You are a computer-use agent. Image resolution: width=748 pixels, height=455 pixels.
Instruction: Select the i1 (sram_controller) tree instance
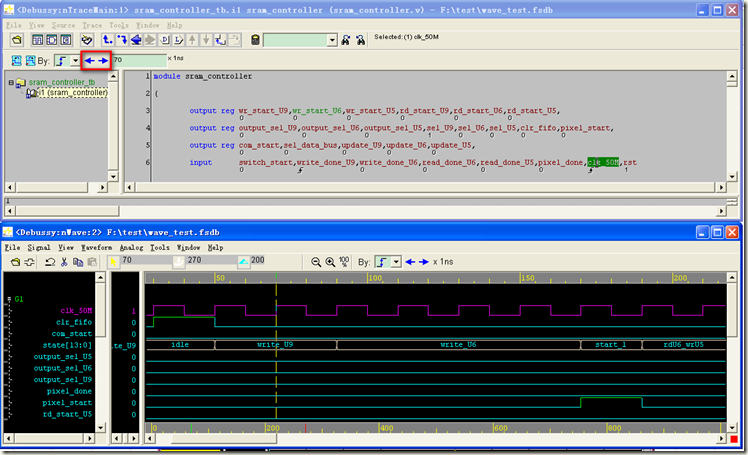[x=73, y=93]
